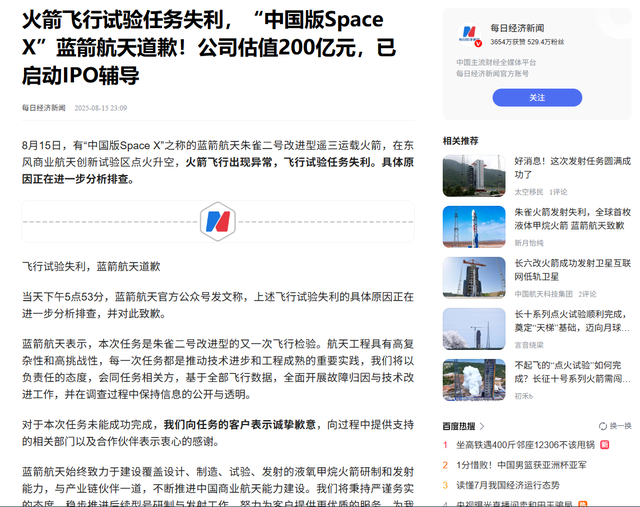Click source 中国航天科技集团 under third recommendation
Screen dimensions: 640x507
click(x=543, y=294)
